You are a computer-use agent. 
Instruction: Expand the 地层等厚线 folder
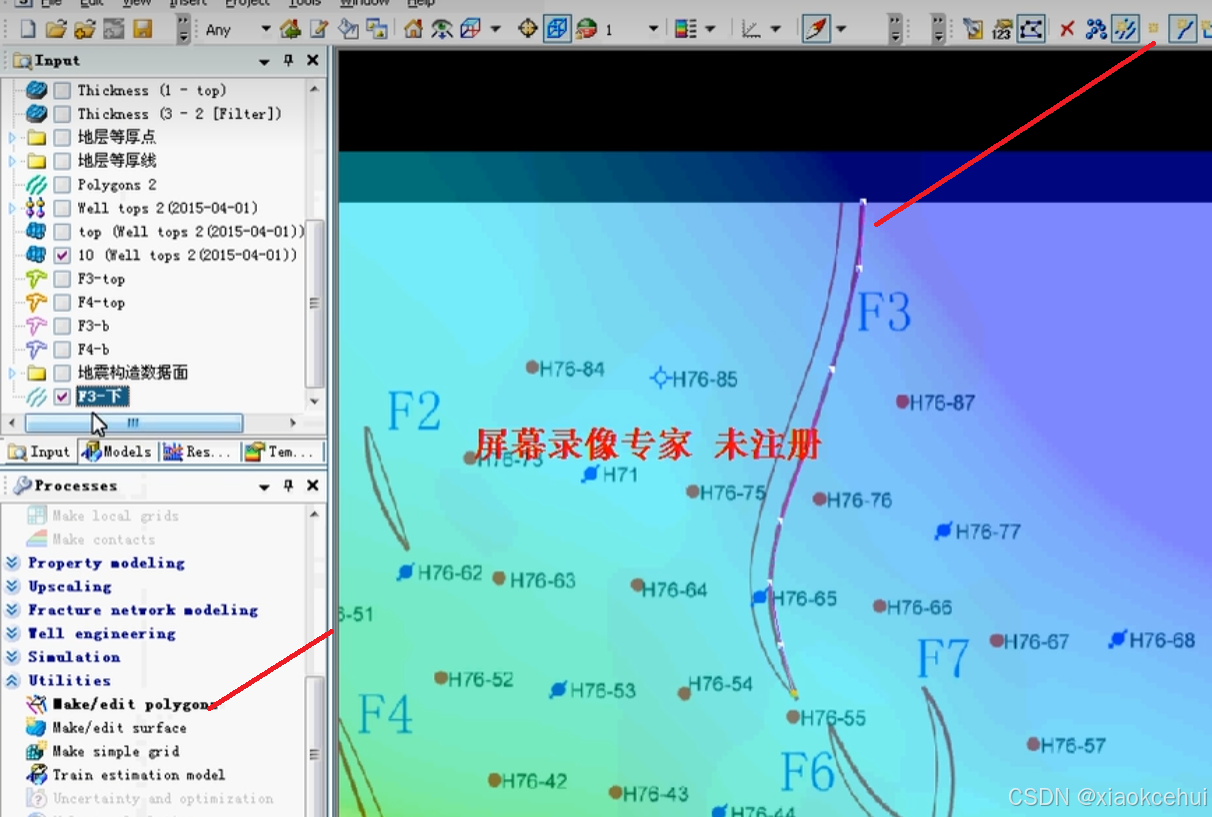[x=12, y=161]
